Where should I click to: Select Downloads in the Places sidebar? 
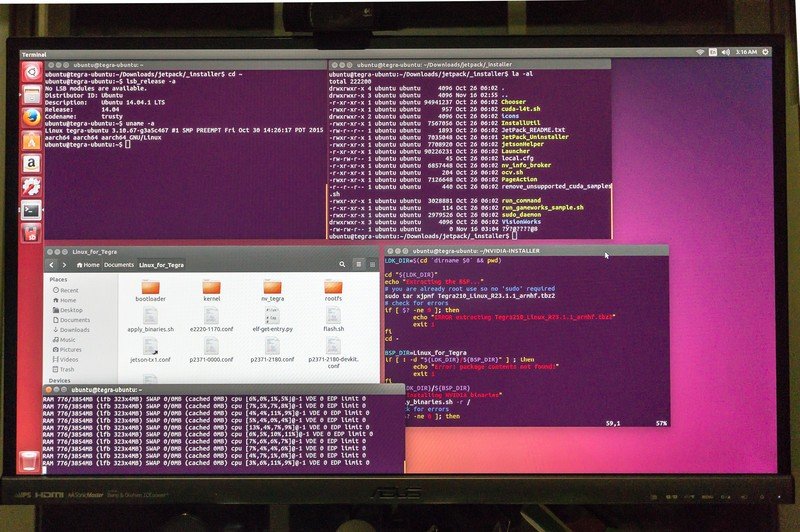coord(71,330)
